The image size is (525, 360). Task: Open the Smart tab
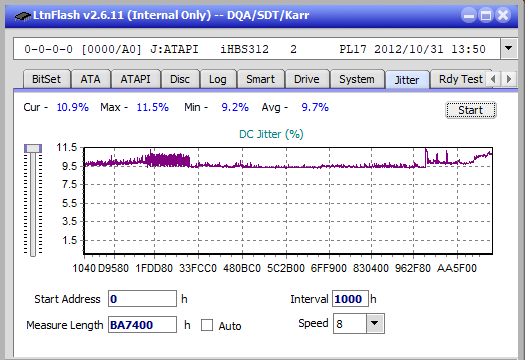(x=260, y=79)
